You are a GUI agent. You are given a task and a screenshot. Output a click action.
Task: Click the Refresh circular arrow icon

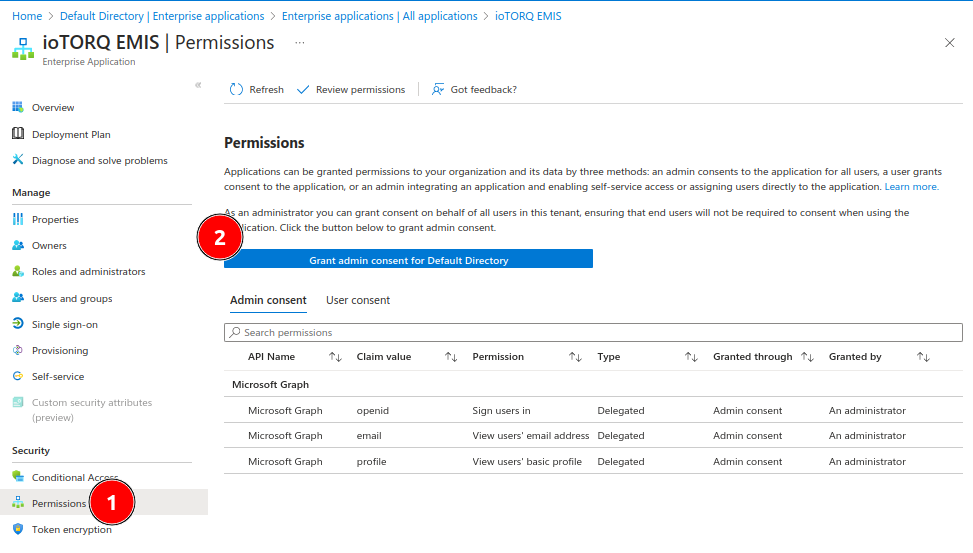236,89
